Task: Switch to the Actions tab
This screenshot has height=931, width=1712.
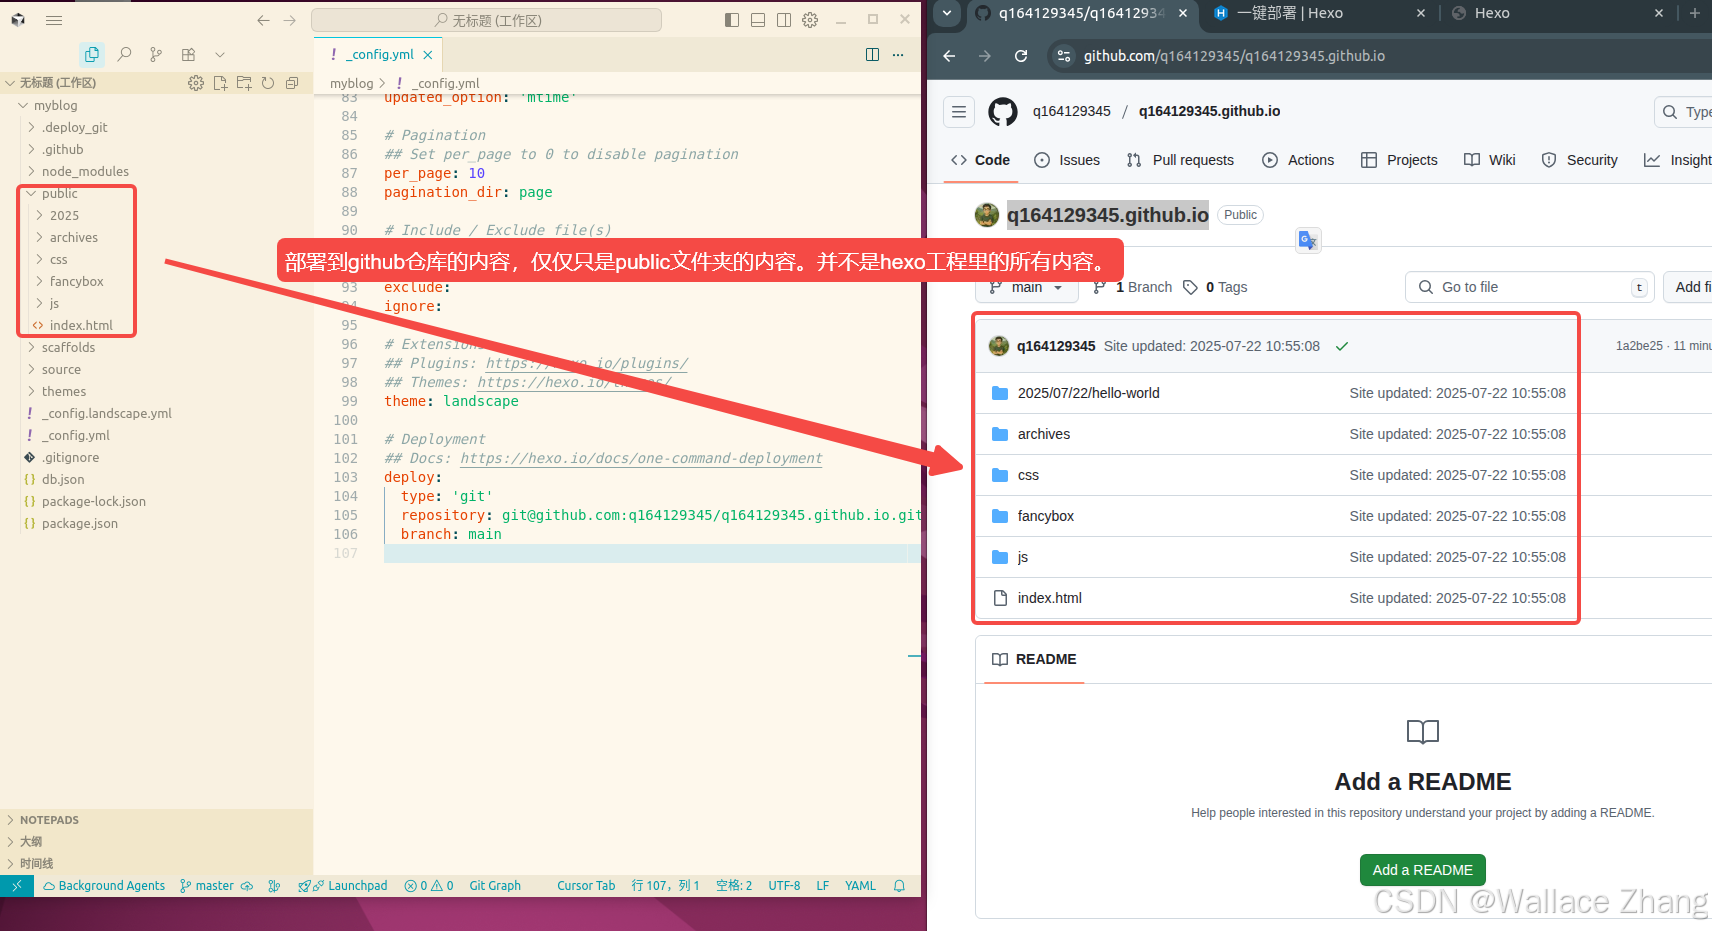Action: [x=1298, y=160]
